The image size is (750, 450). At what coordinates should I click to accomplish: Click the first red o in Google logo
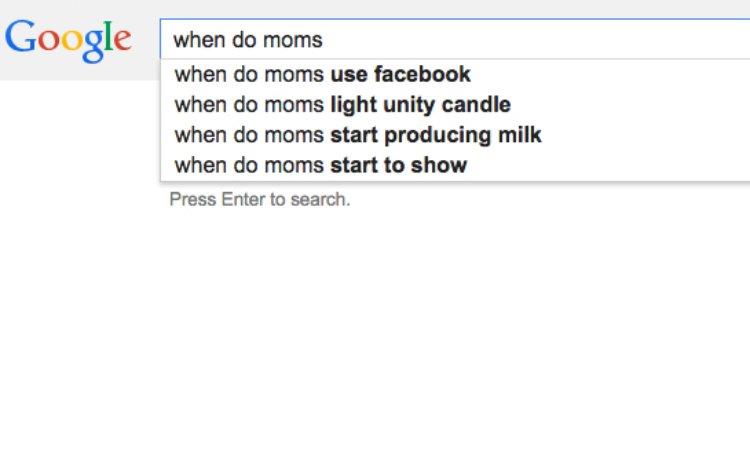[48, 40]
